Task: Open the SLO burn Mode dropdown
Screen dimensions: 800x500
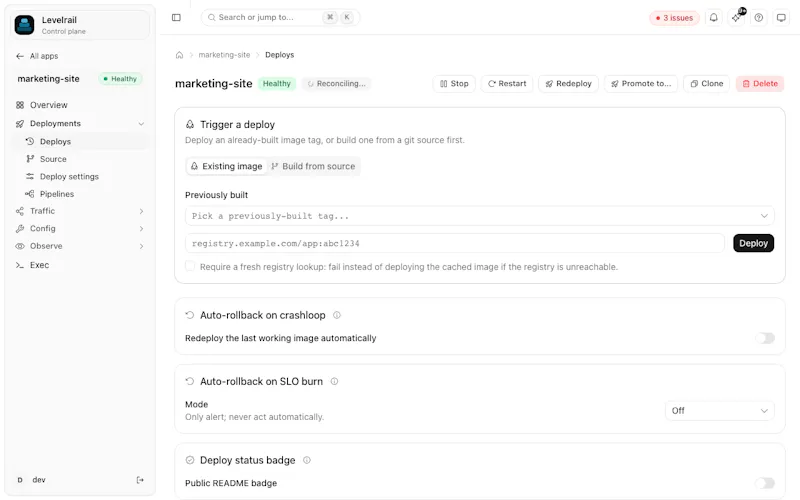Action: (719, 411)
